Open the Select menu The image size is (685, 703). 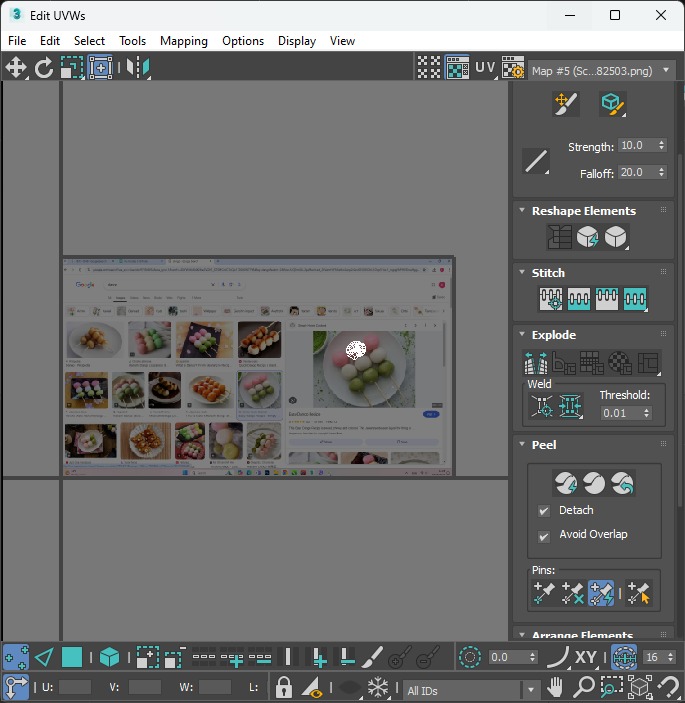coord(89,41)
